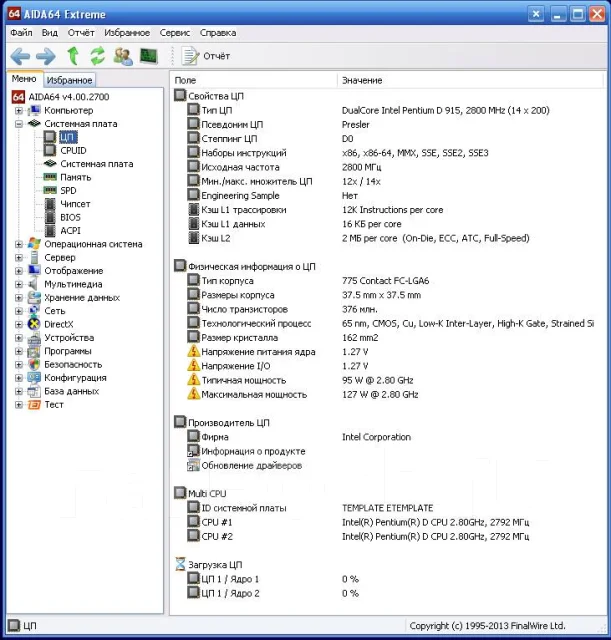Expand the Тест tree node
611x640 pixels.
(x=19, y=405)
